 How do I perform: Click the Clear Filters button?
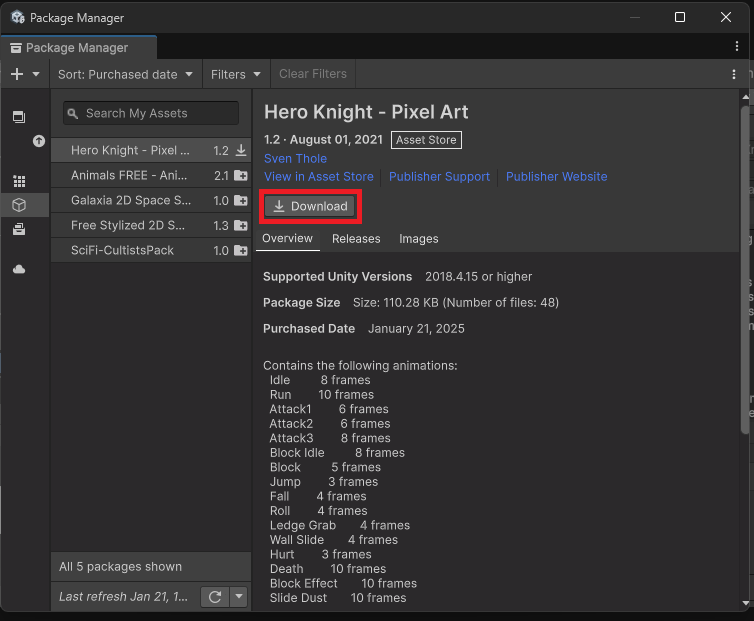coord(313,74)
